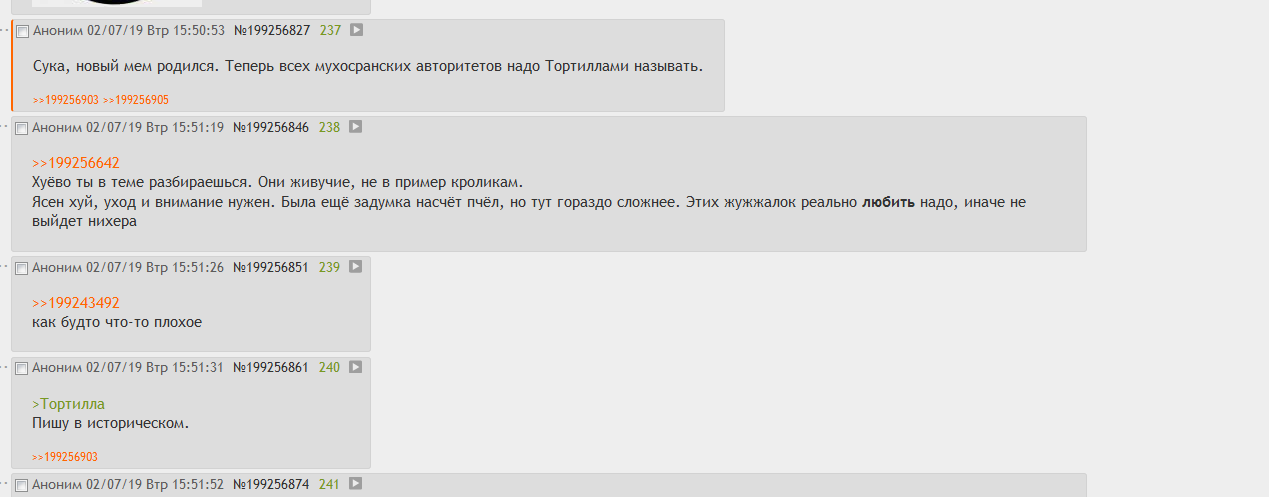
Task: Open post menu arrow on post 239
Action: pyautogui.click(x=355, y=267)
